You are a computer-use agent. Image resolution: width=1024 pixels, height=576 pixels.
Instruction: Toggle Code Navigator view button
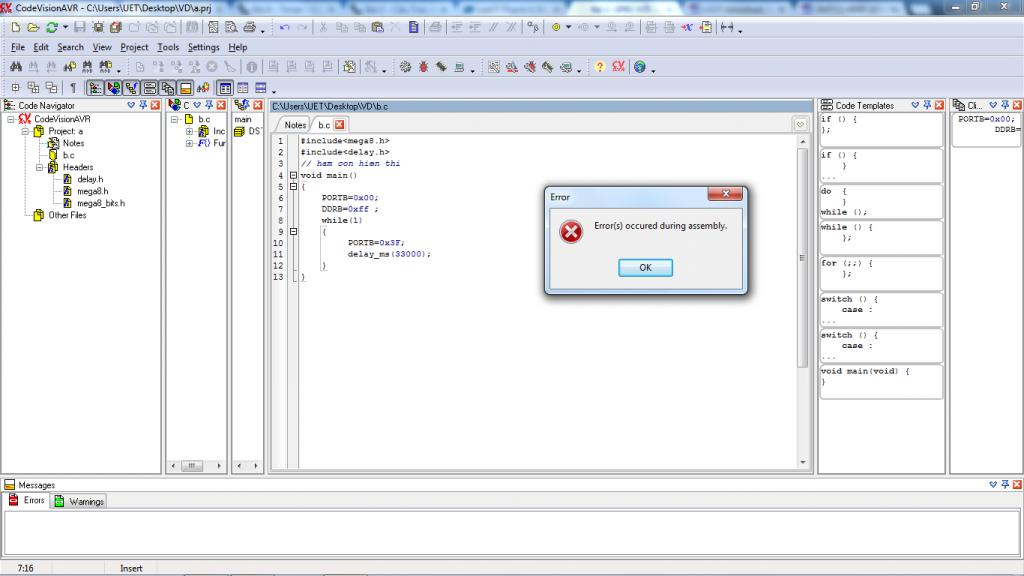click(x=95, y=88)
